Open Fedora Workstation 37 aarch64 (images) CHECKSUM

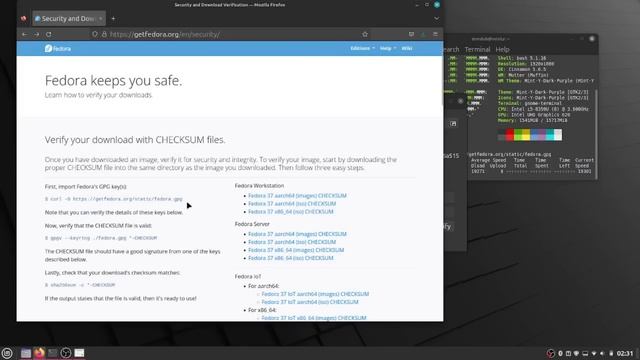[x=297, y=196]
